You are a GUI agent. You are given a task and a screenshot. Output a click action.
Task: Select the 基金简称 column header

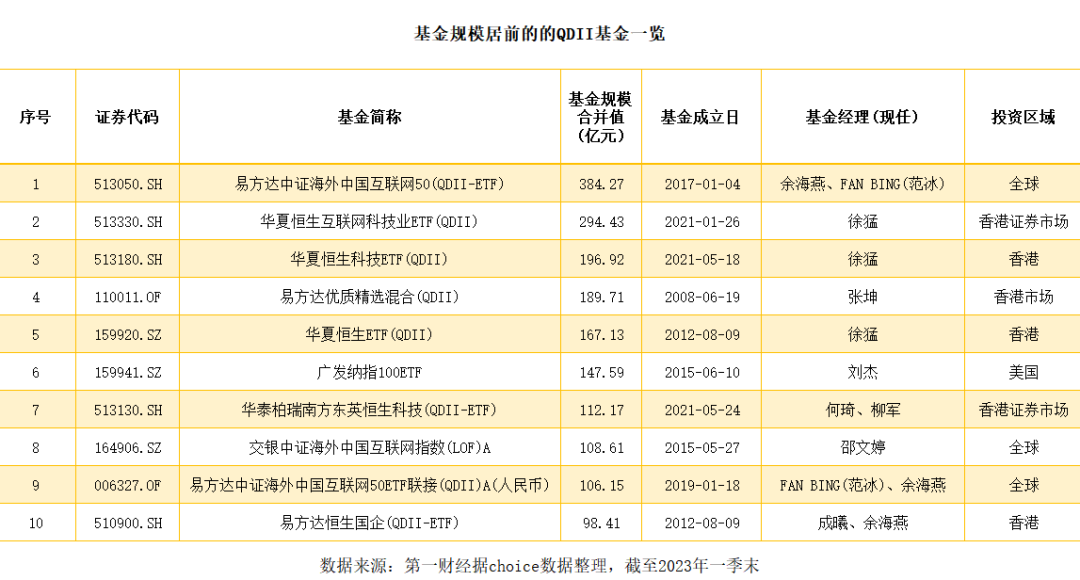[x=369, y=117]
